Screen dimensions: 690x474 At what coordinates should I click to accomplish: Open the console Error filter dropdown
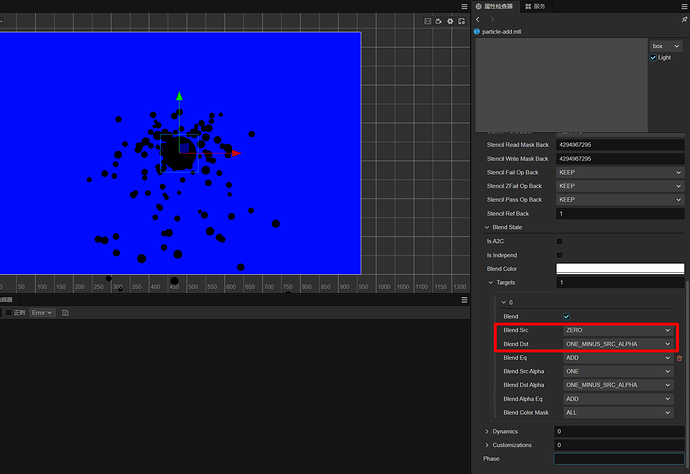click(42, 312)
